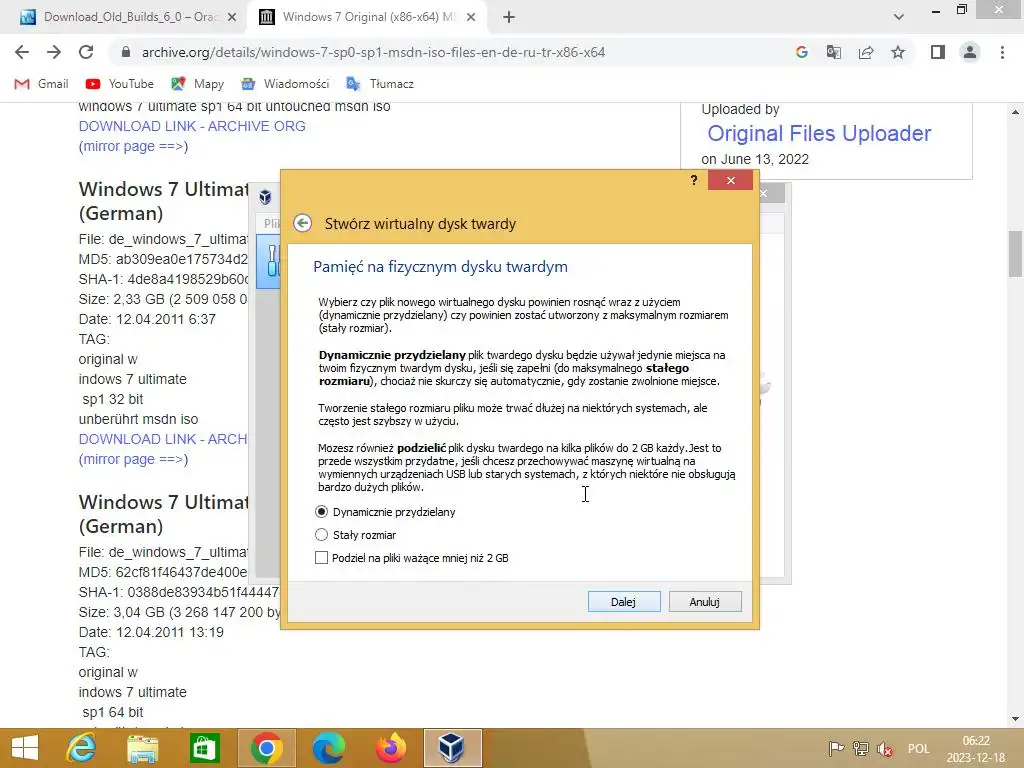Click the help question mark in the dialog

[x=694, y=180]
